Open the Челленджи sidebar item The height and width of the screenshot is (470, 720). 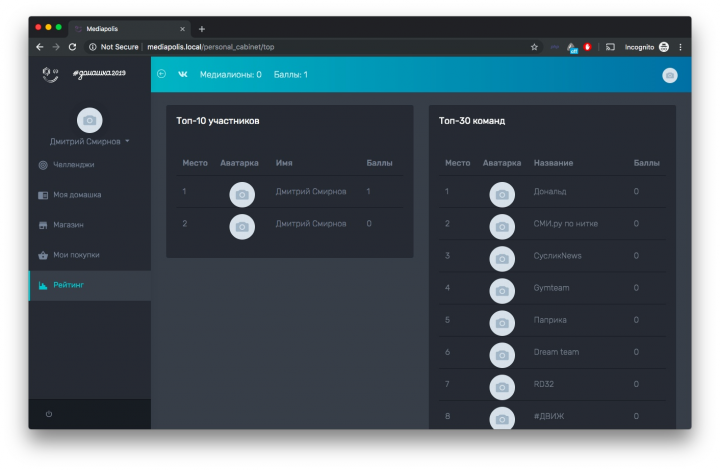coord(90,165)
